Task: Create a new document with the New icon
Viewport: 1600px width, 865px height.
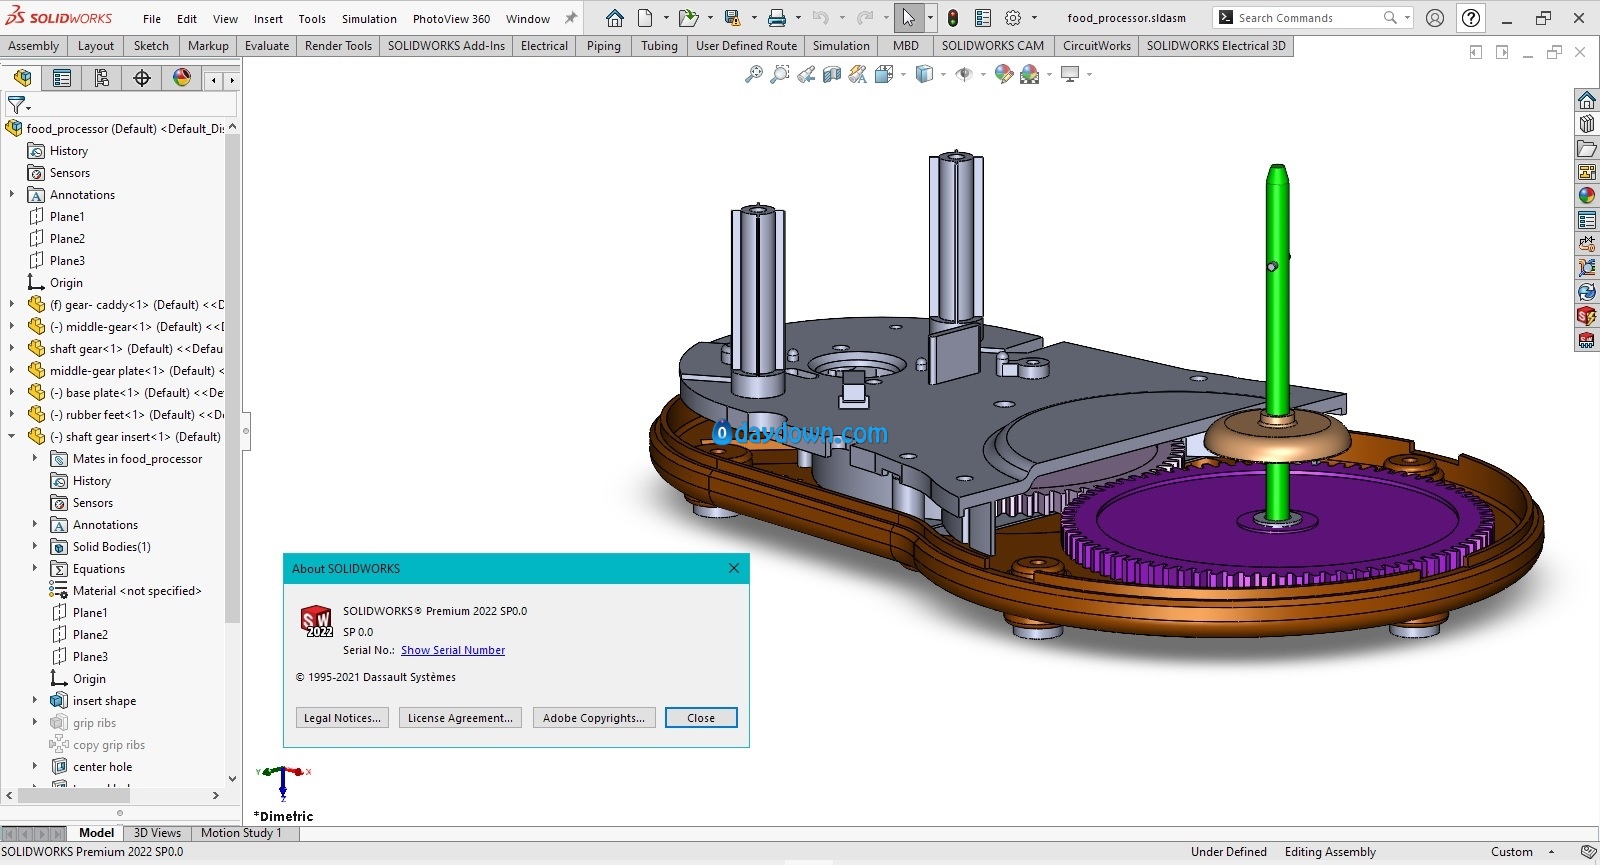Action: [645, 18]
